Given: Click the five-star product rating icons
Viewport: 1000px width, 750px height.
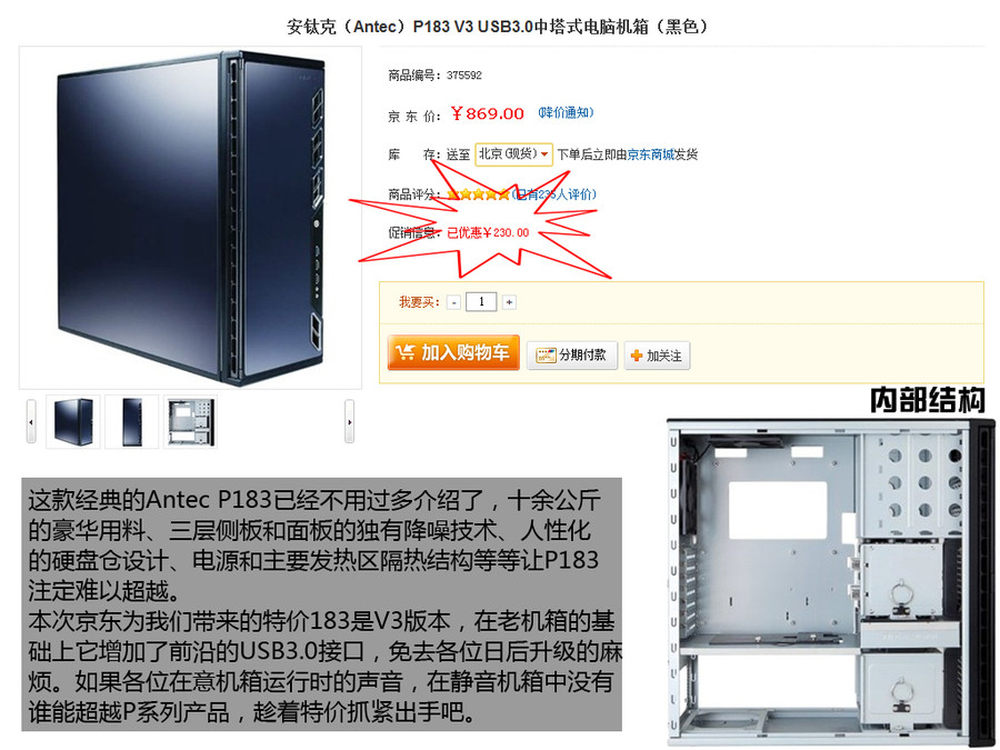Looking at the screenshot, I should coord(478,195).
